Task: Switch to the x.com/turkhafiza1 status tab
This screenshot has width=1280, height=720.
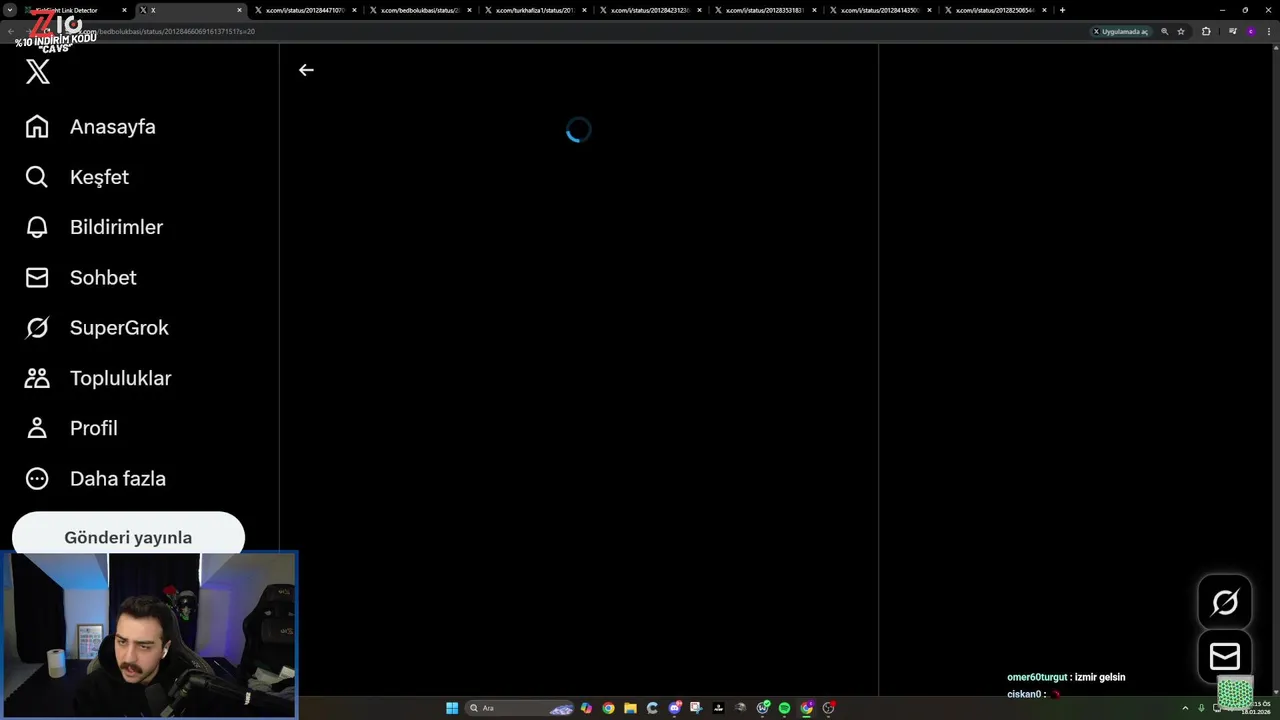Action: tap(536, 10)
